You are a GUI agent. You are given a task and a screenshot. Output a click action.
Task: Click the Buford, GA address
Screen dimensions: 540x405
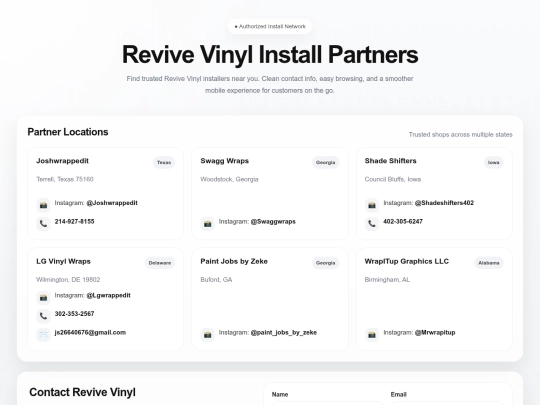(x=216, y=280)
